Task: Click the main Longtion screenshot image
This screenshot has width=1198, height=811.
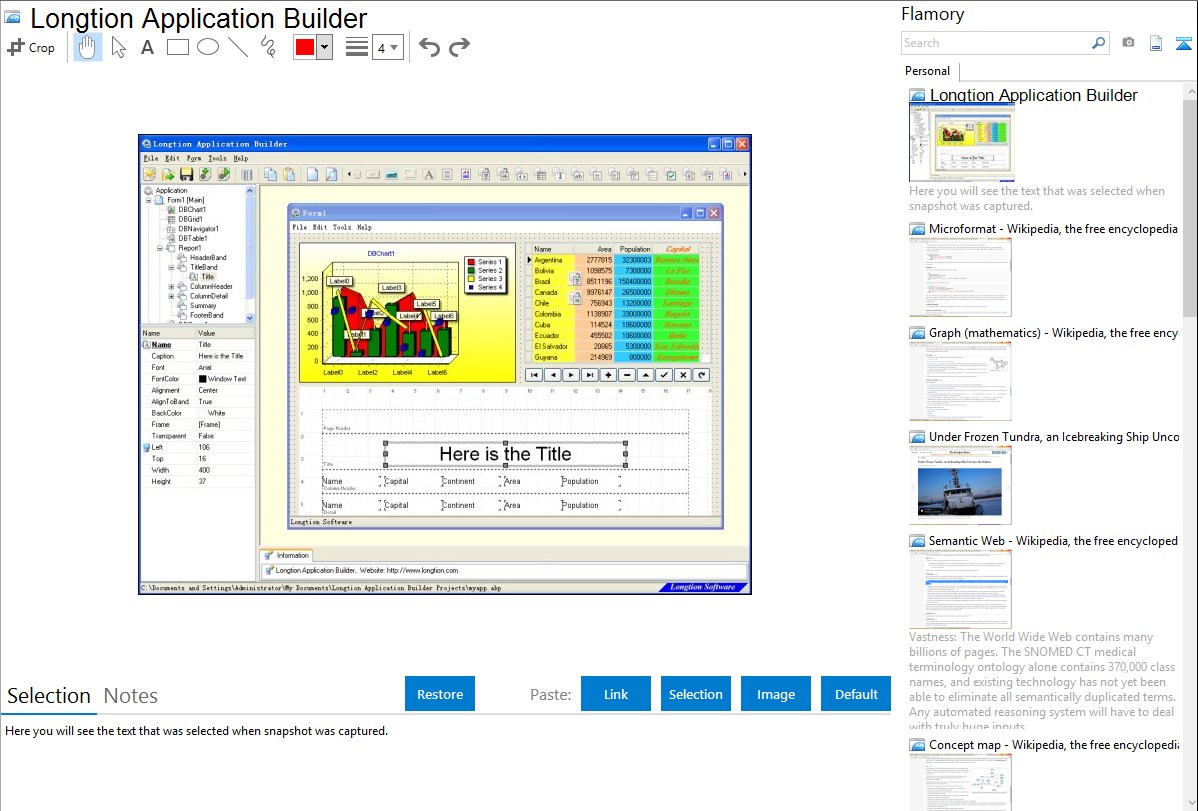Action: 445,365
